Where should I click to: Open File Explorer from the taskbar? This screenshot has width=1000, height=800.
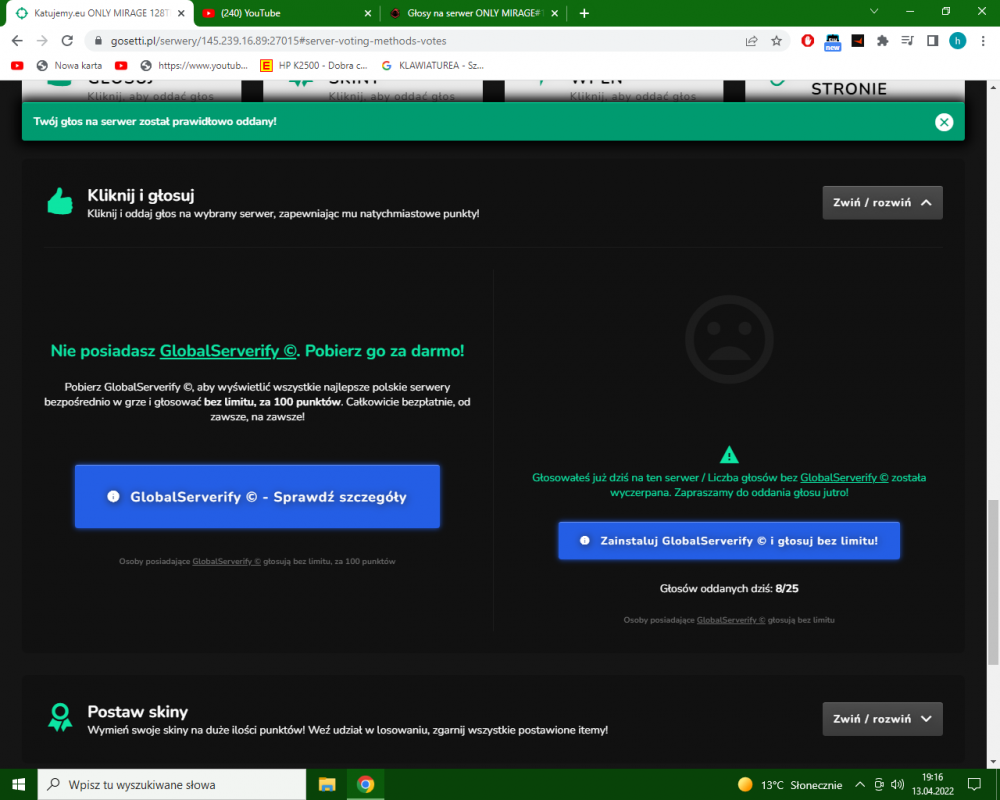click(327, 785)
